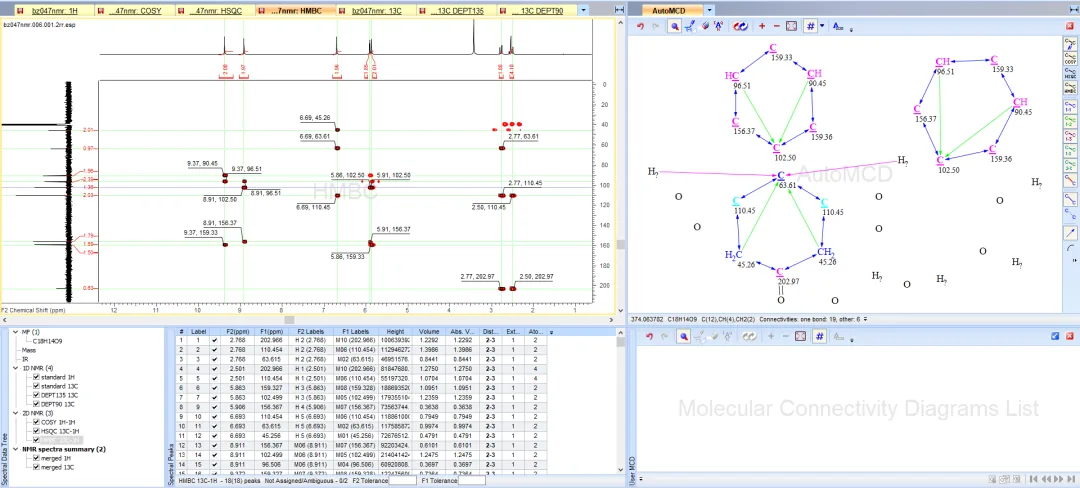The height and width of the screenshot is (488, 1080).
Task: Click the fit-to-window icon in AutoMCD toolbar
Action: coord(791,26)
